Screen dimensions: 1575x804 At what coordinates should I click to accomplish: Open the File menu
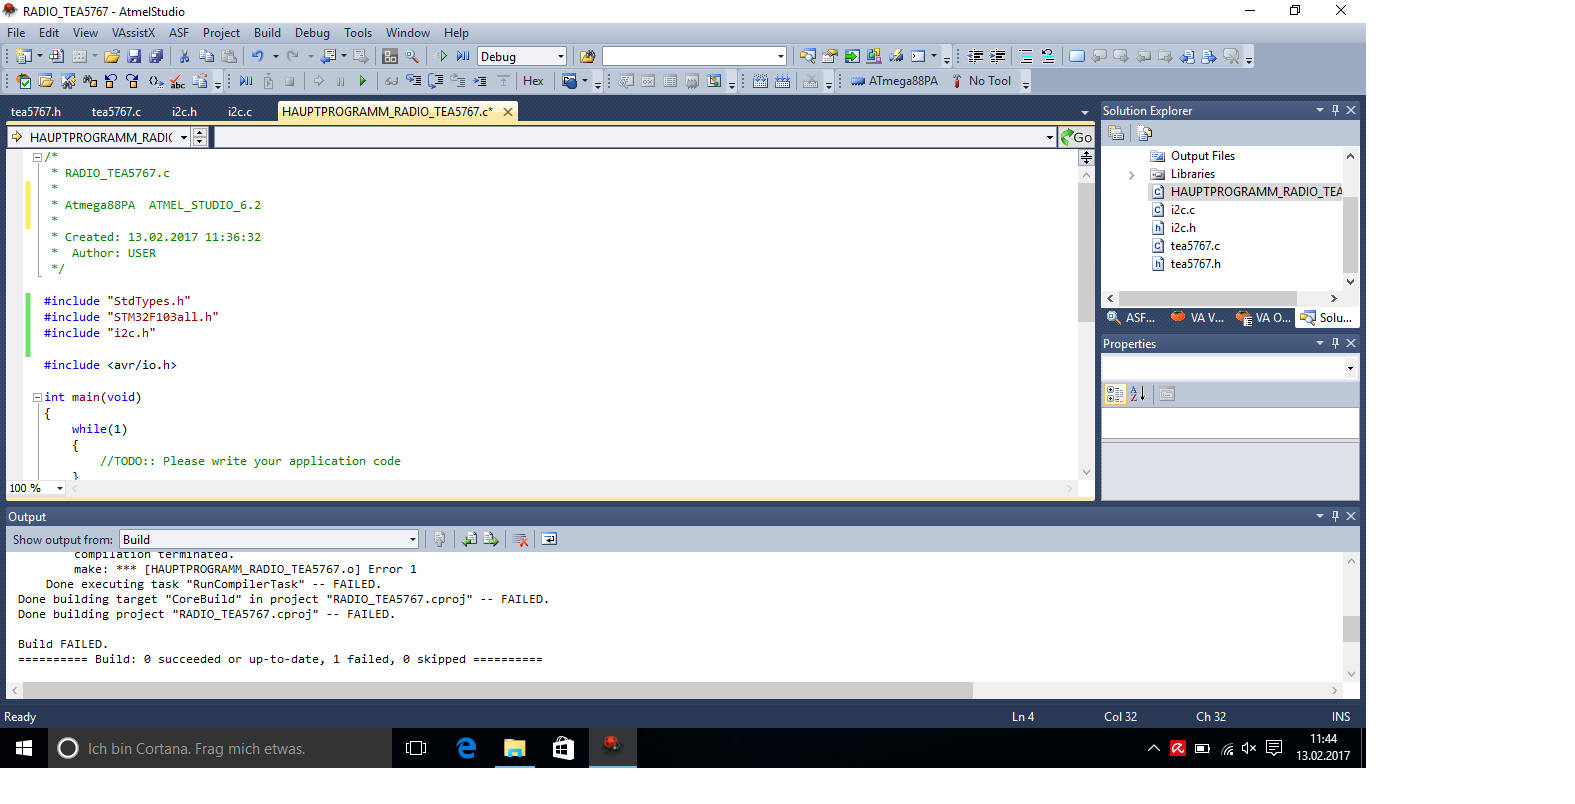pos(16,33)
